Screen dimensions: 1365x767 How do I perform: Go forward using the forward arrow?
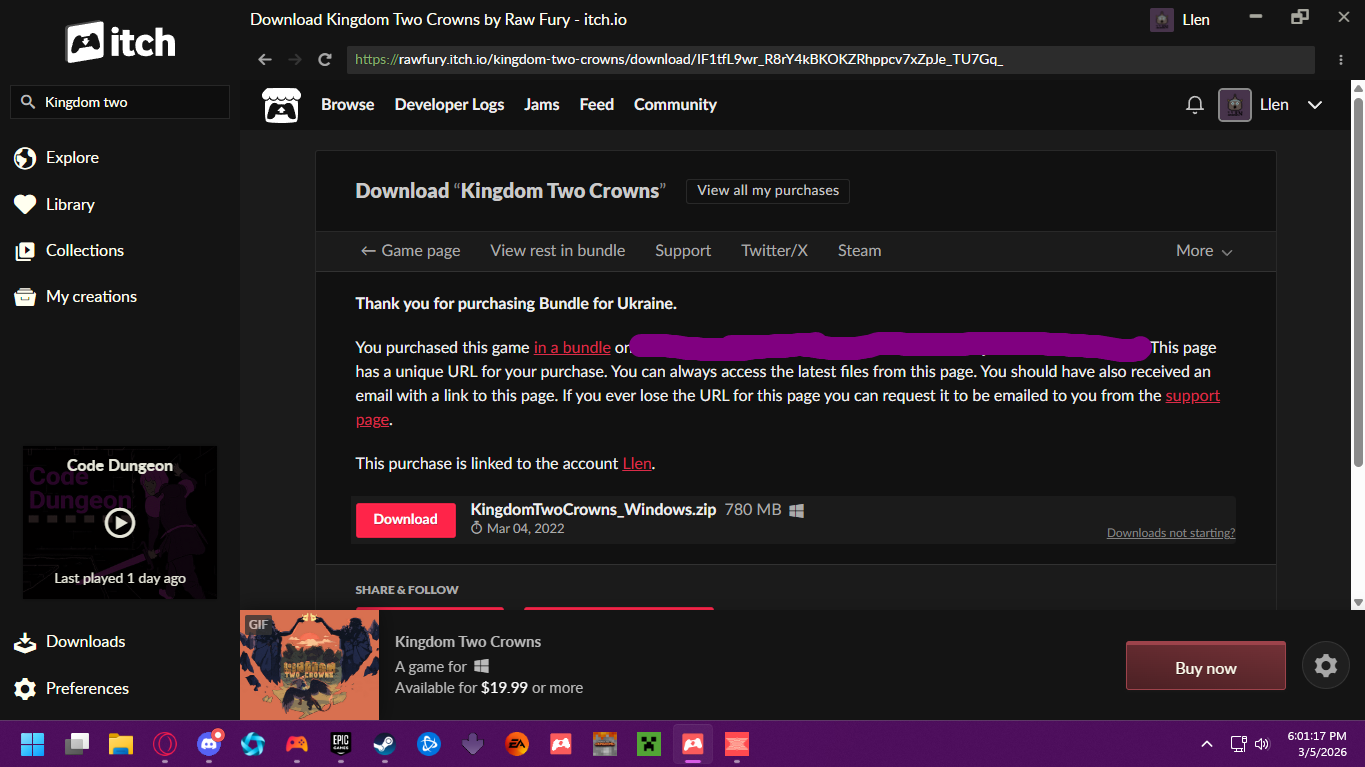tap(294, 60)
